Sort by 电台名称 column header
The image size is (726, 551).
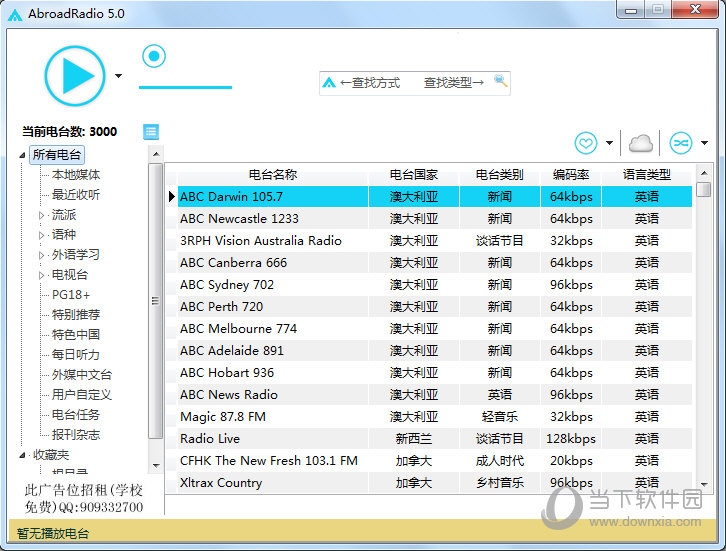pyautogui.click(x=273, y=175)
